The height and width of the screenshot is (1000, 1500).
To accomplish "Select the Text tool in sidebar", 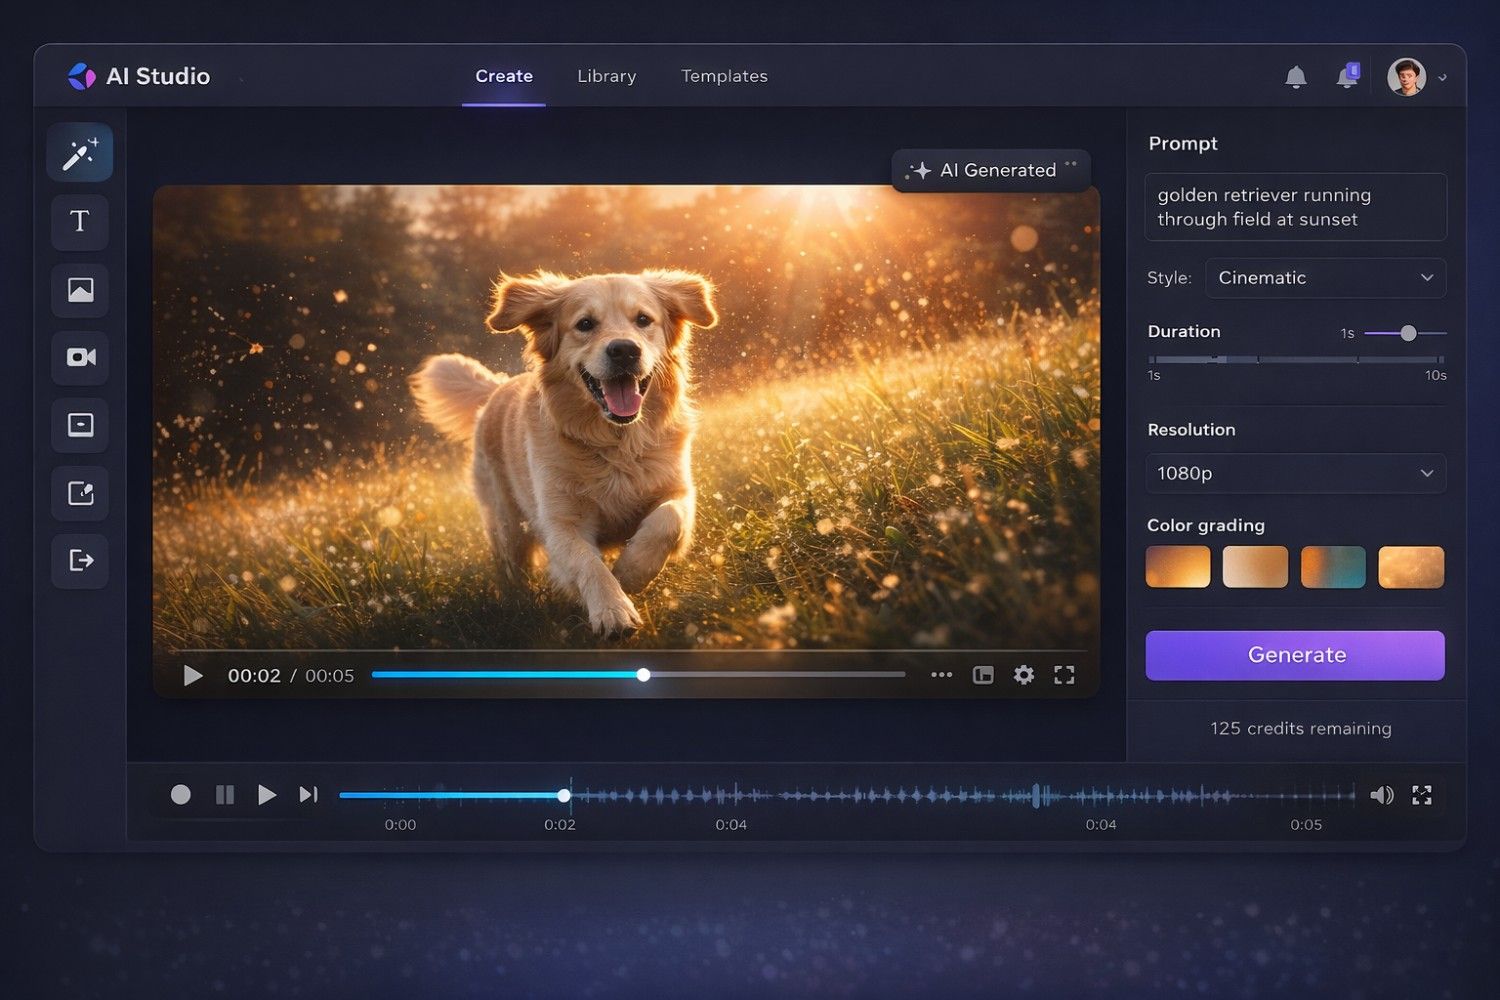I will coord(80,221).
